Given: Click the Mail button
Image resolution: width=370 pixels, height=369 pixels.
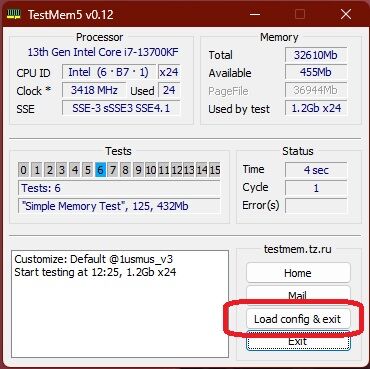Looking at the screenshot, I should click(298, 295).
